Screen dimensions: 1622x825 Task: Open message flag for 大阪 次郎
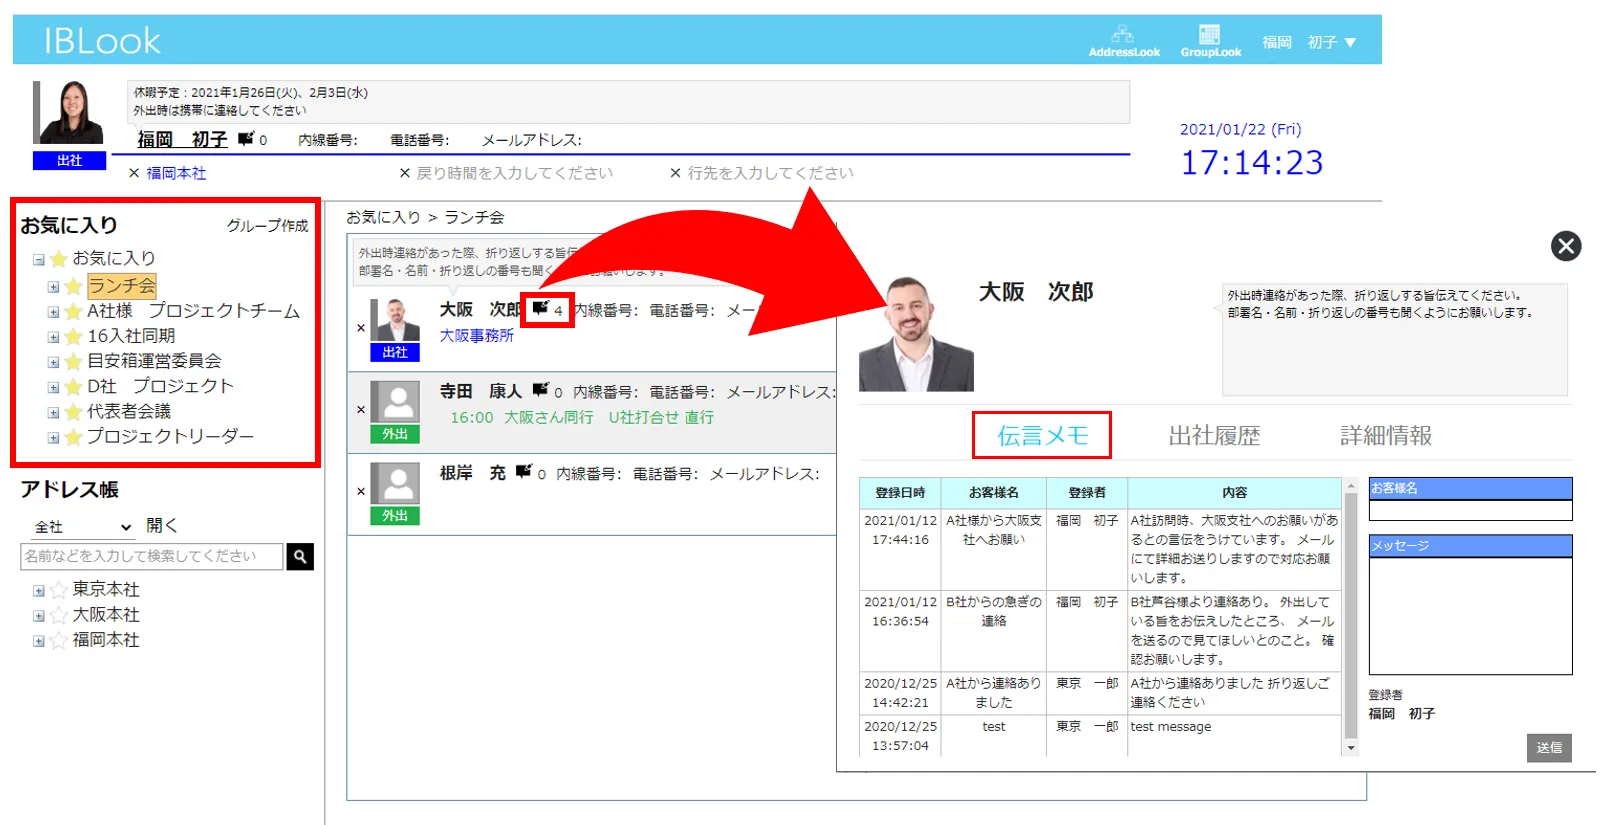pos(540,309)
